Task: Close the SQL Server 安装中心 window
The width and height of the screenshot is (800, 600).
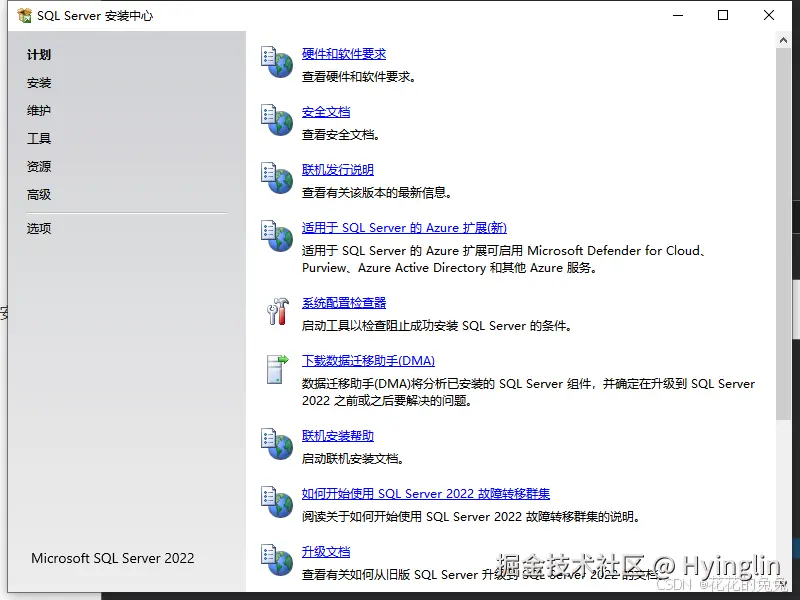Action: pyautogui.click(x=769, y=15)
